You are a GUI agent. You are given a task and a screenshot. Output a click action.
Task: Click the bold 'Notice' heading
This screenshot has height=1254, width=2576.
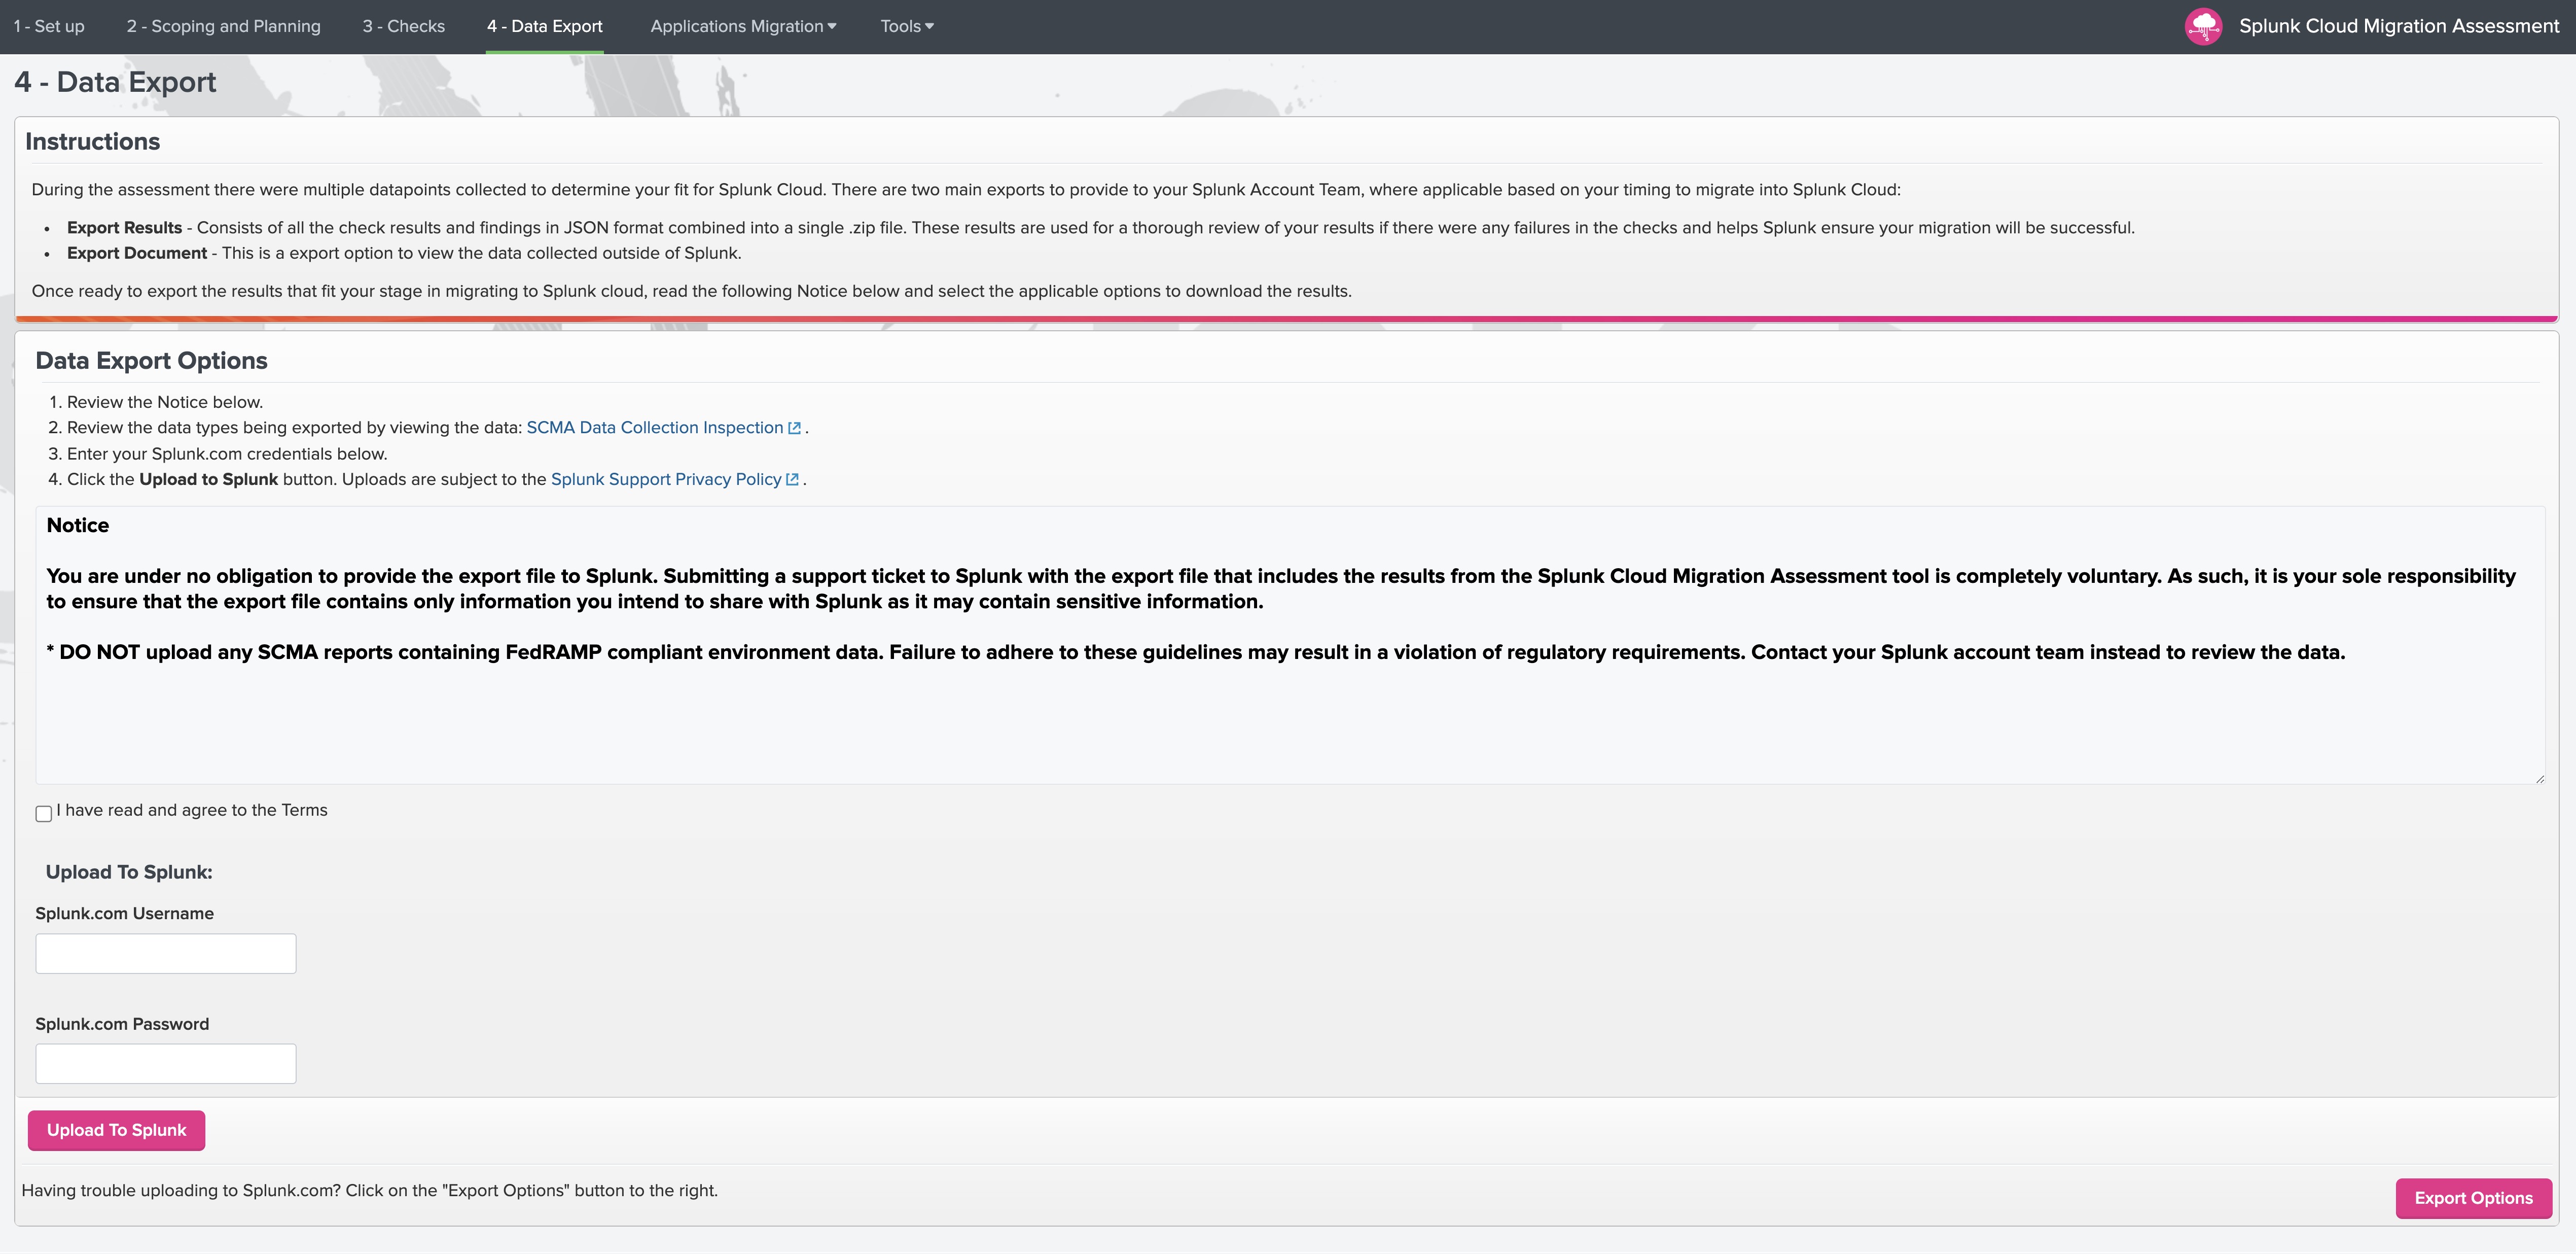pos(78,526)
